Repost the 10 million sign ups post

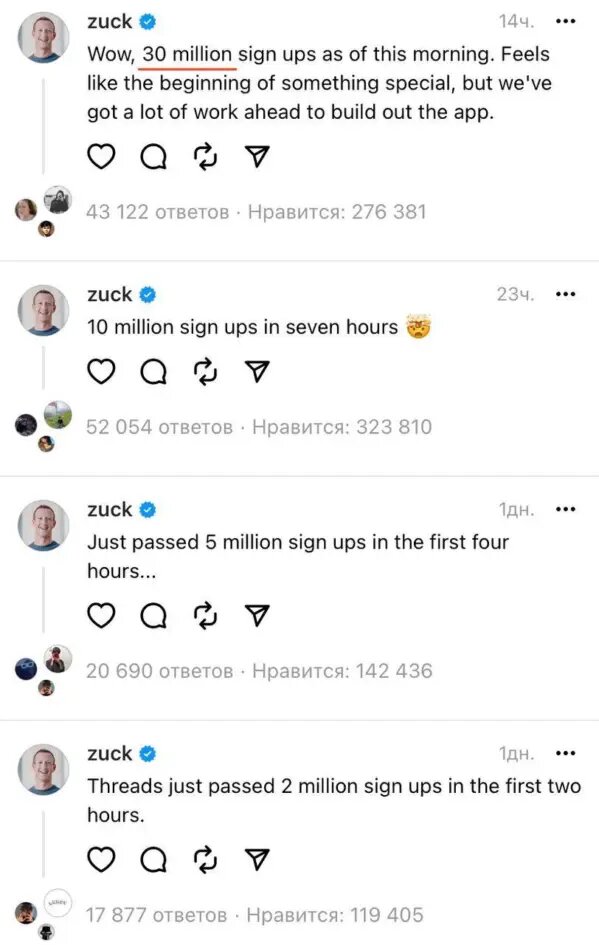tap(205, 372)
